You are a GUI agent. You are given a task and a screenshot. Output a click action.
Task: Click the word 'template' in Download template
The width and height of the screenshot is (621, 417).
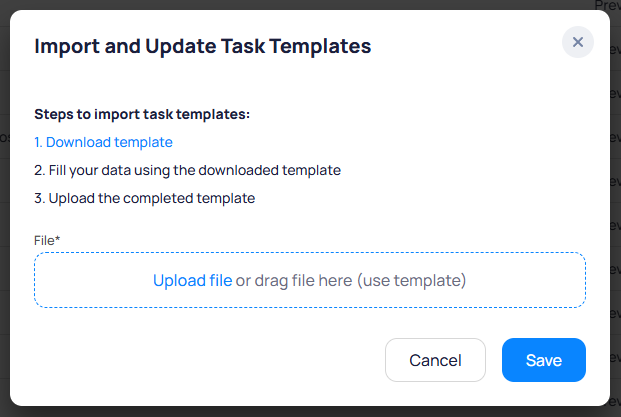143,142
